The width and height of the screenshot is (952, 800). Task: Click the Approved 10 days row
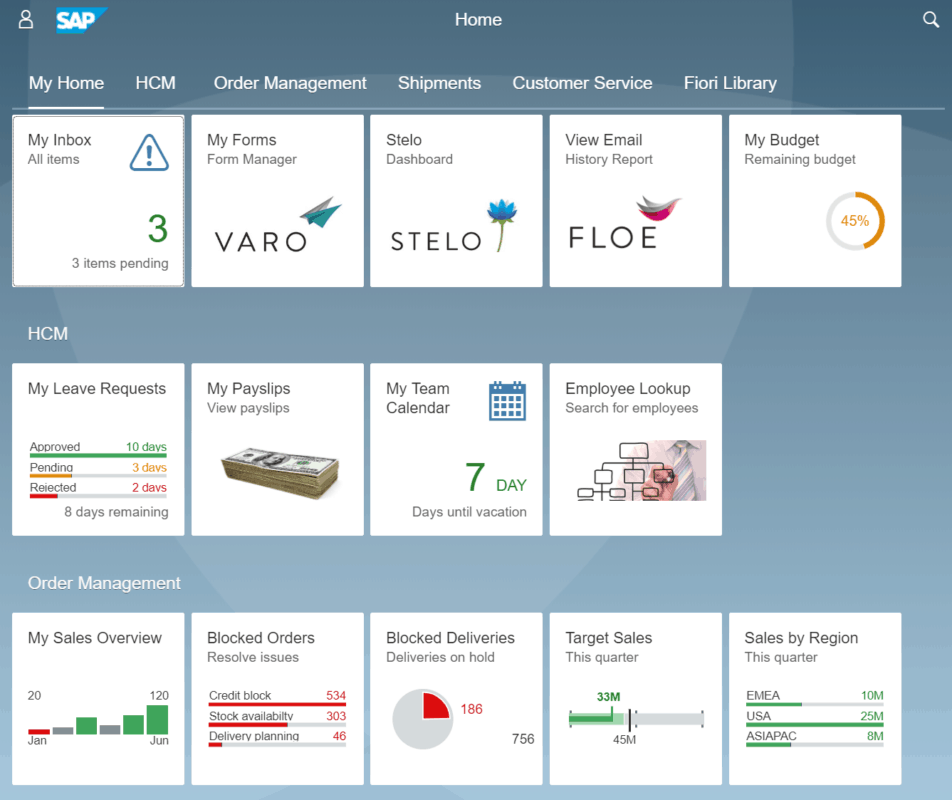(x=98, y=449)
